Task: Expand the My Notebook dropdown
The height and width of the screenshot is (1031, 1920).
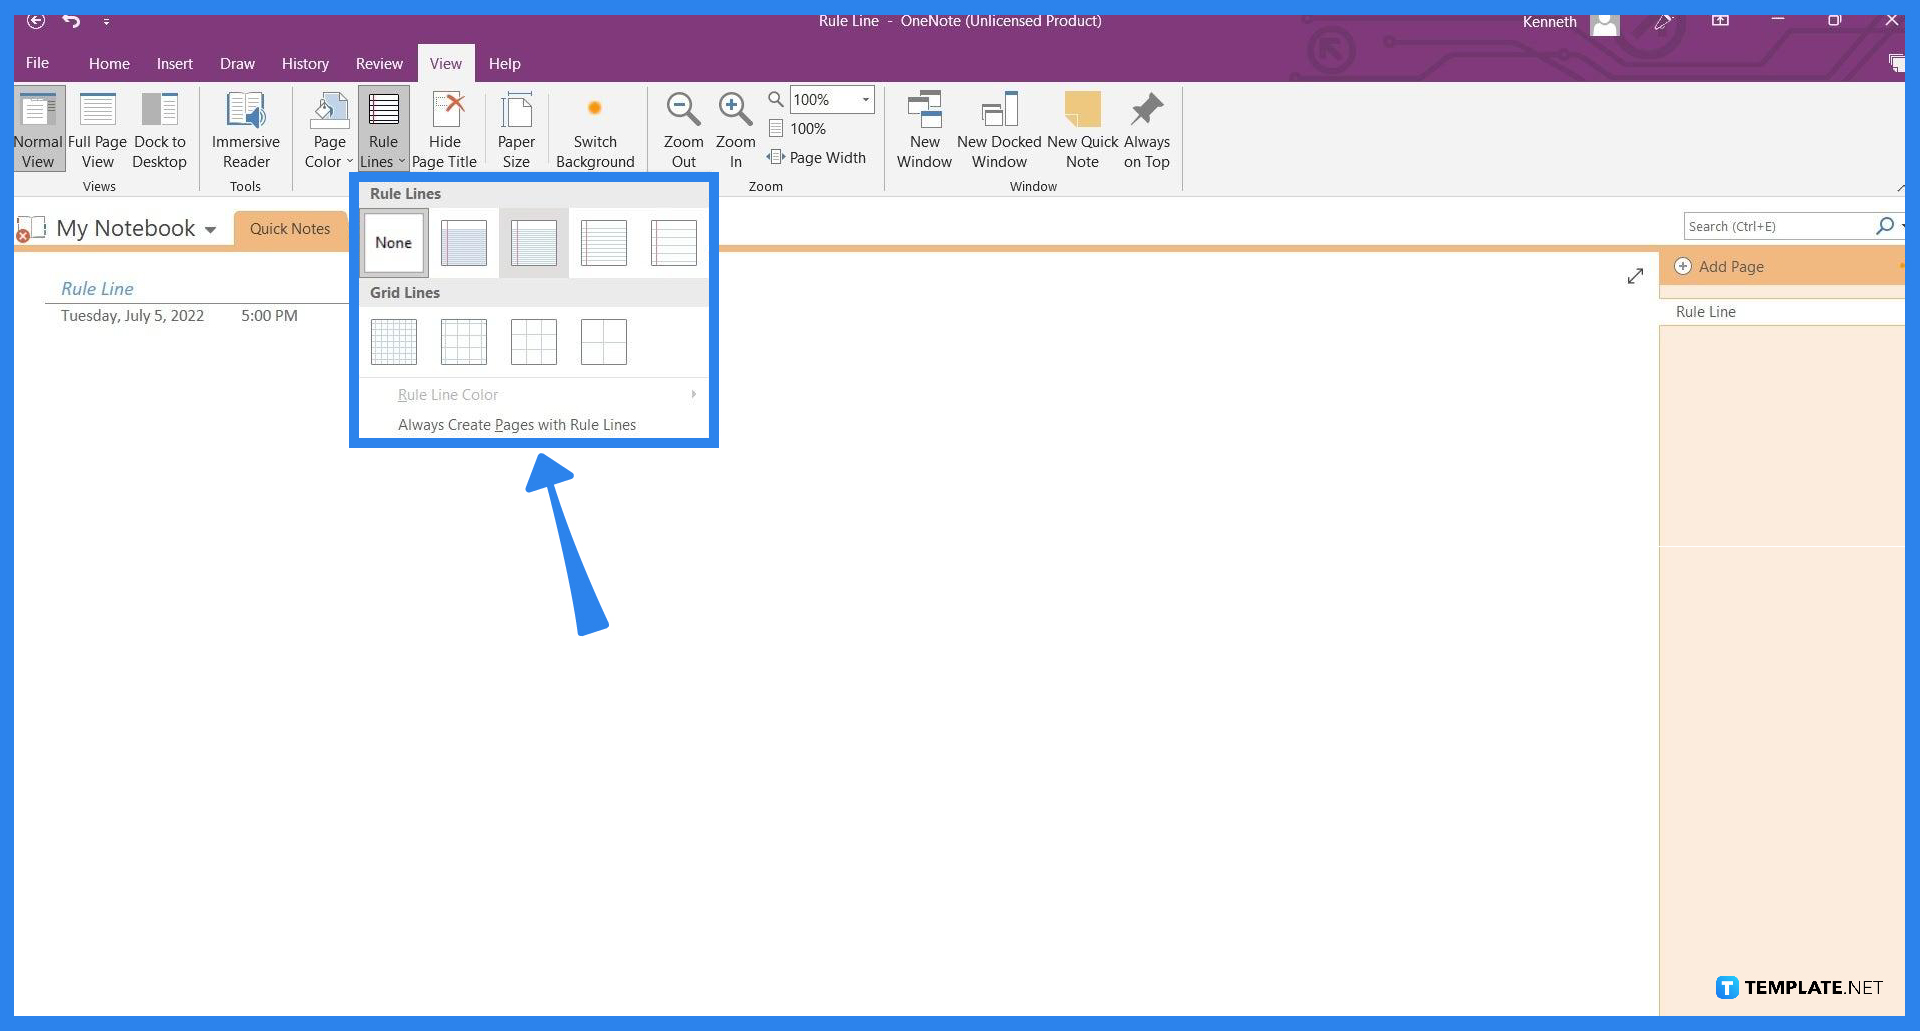Action: [x=210, y=228]
